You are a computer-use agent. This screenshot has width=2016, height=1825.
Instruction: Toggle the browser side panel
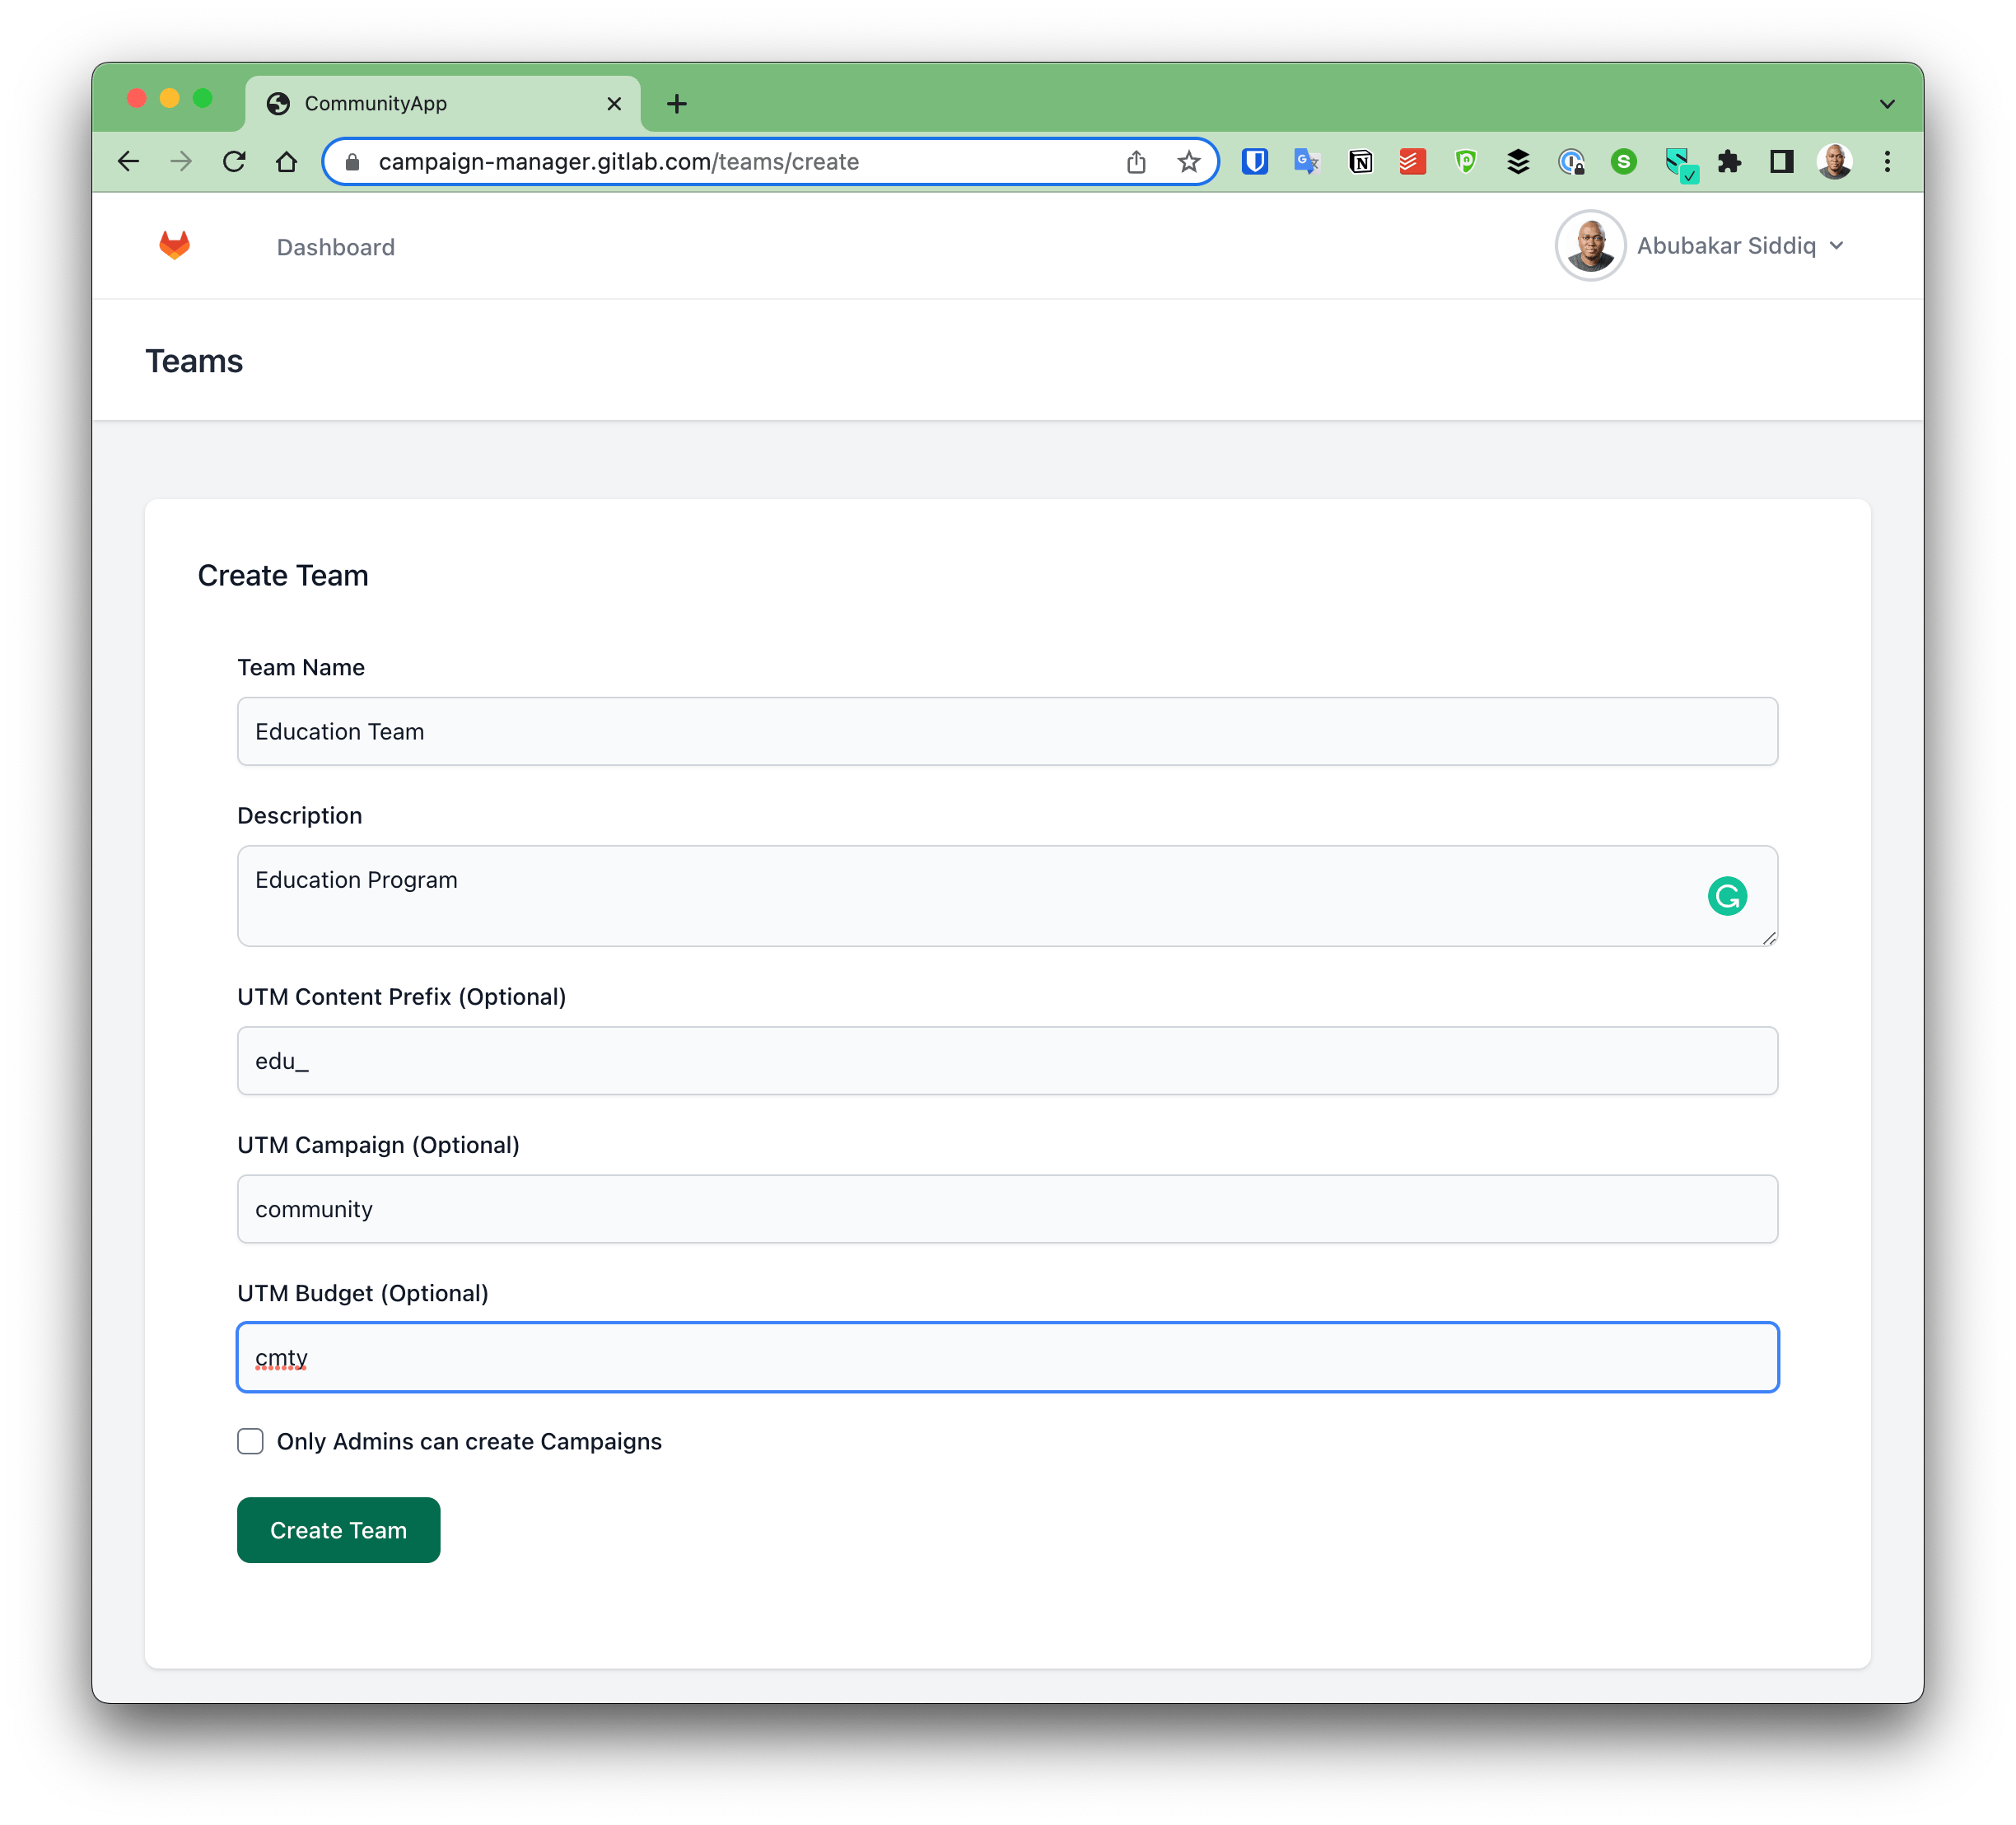tap(1782, 161)
